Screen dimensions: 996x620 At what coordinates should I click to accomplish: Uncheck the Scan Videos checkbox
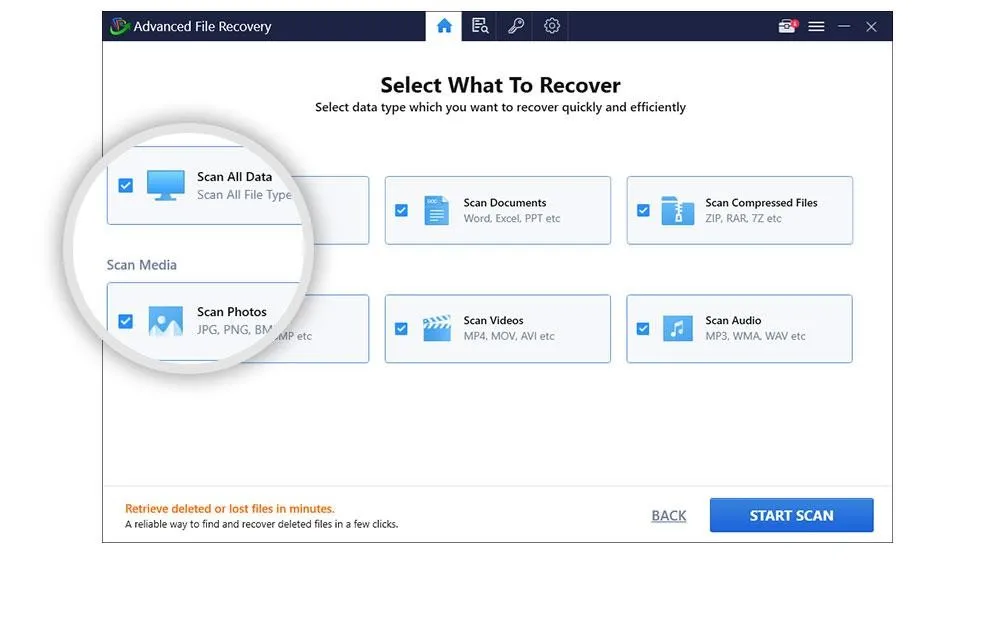402,329
